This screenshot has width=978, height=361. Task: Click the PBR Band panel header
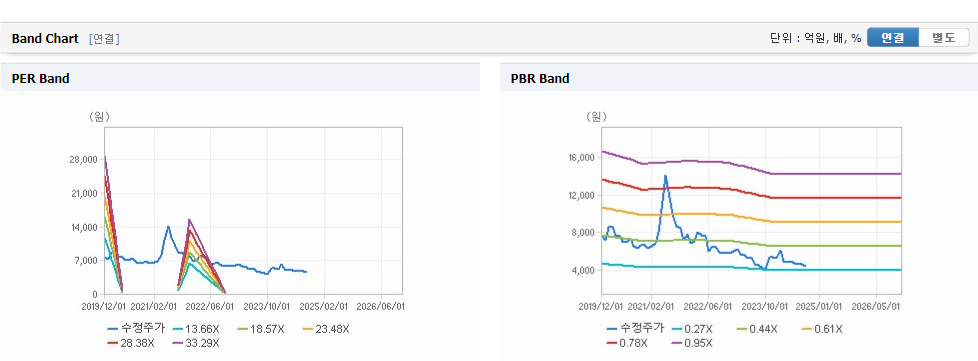coord(738,78)
